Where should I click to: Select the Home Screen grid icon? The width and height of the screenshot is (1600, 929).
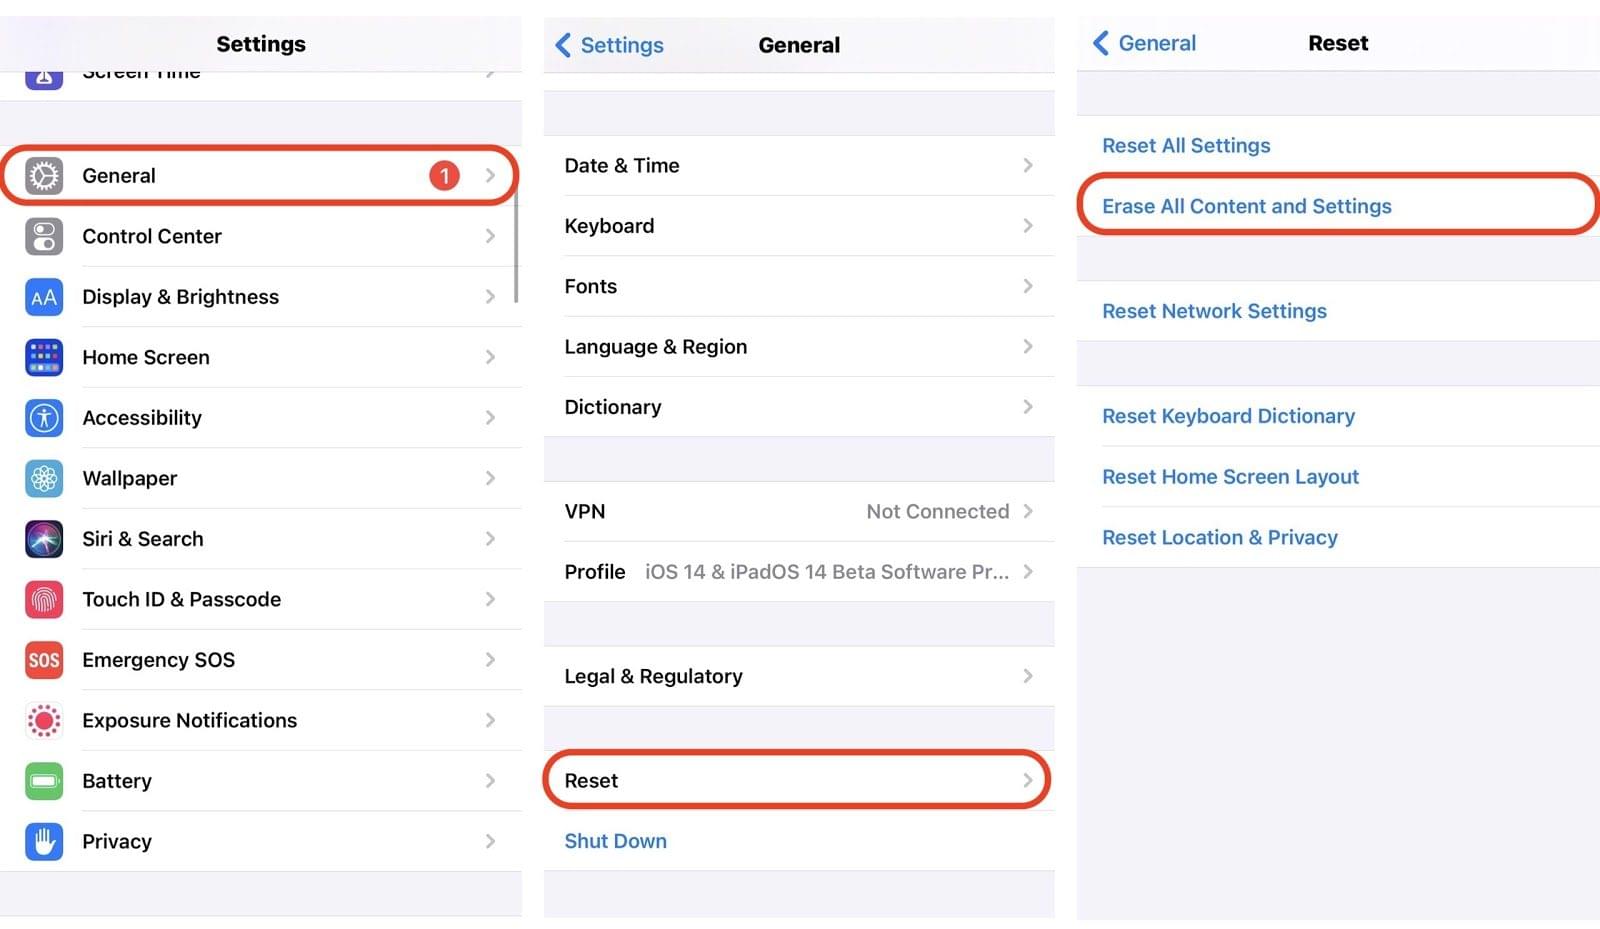(44, 357)
